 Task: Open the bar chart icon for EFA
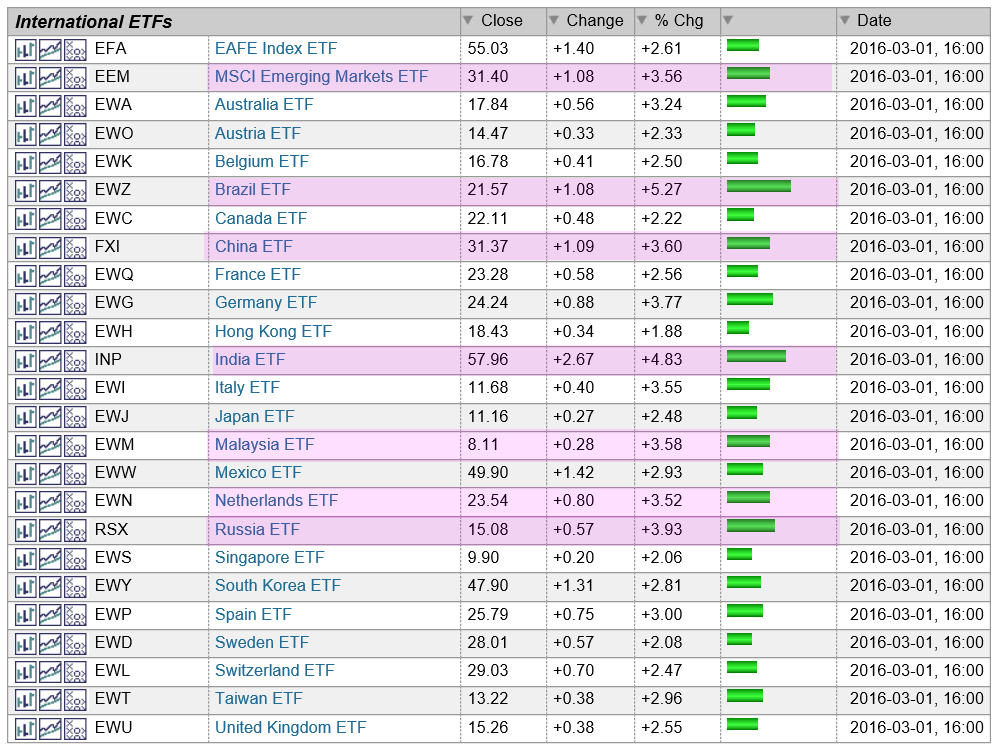tap(26, 49)
